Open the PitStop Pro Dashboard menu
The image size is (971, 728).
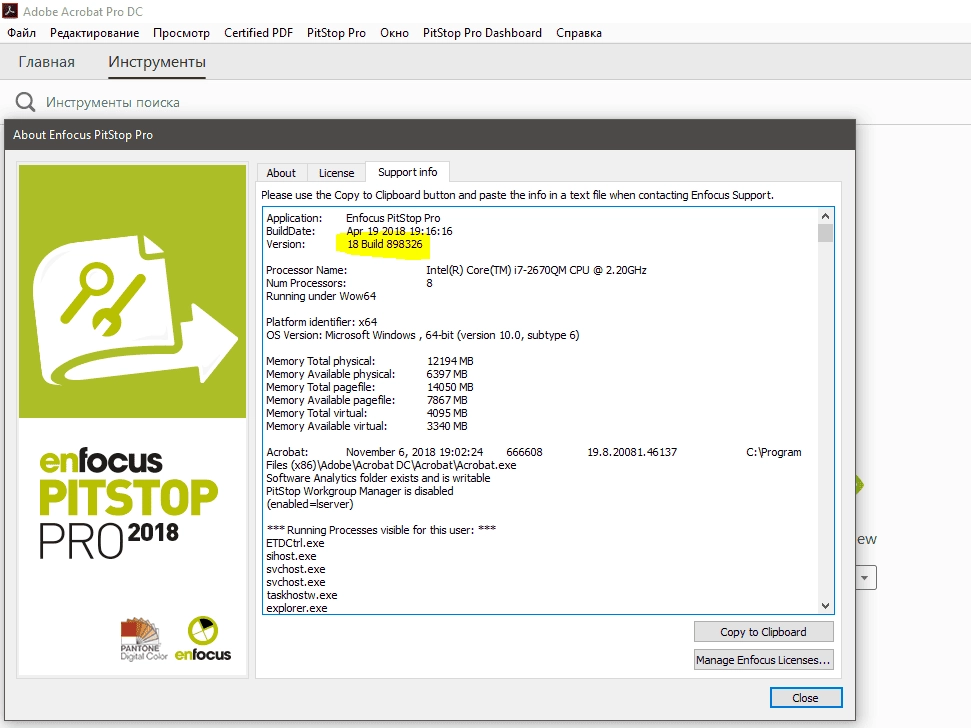(x=482, y=33)
